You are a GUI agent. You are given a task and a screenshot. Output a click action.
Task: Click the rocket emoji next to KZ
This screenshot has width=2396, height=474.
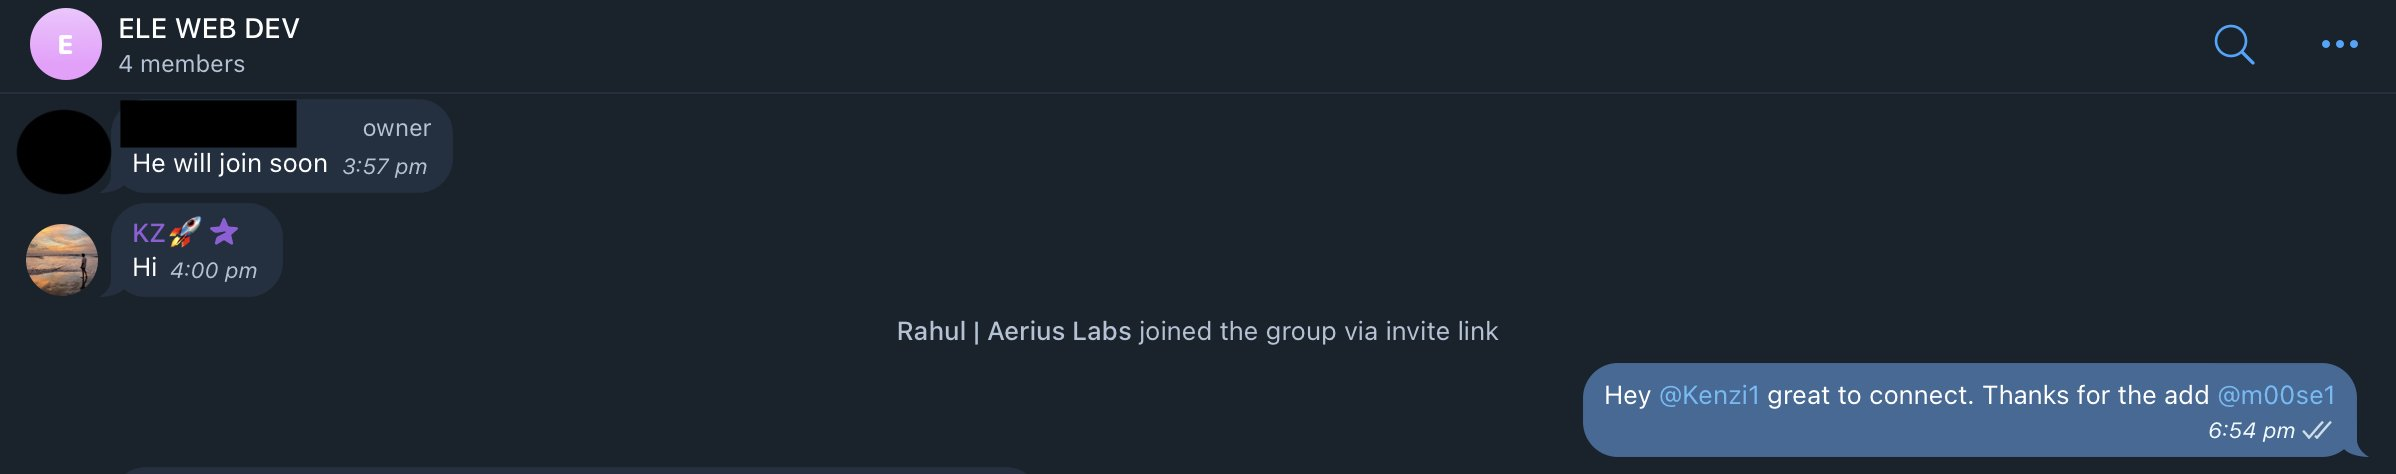(x=185, y=232)
